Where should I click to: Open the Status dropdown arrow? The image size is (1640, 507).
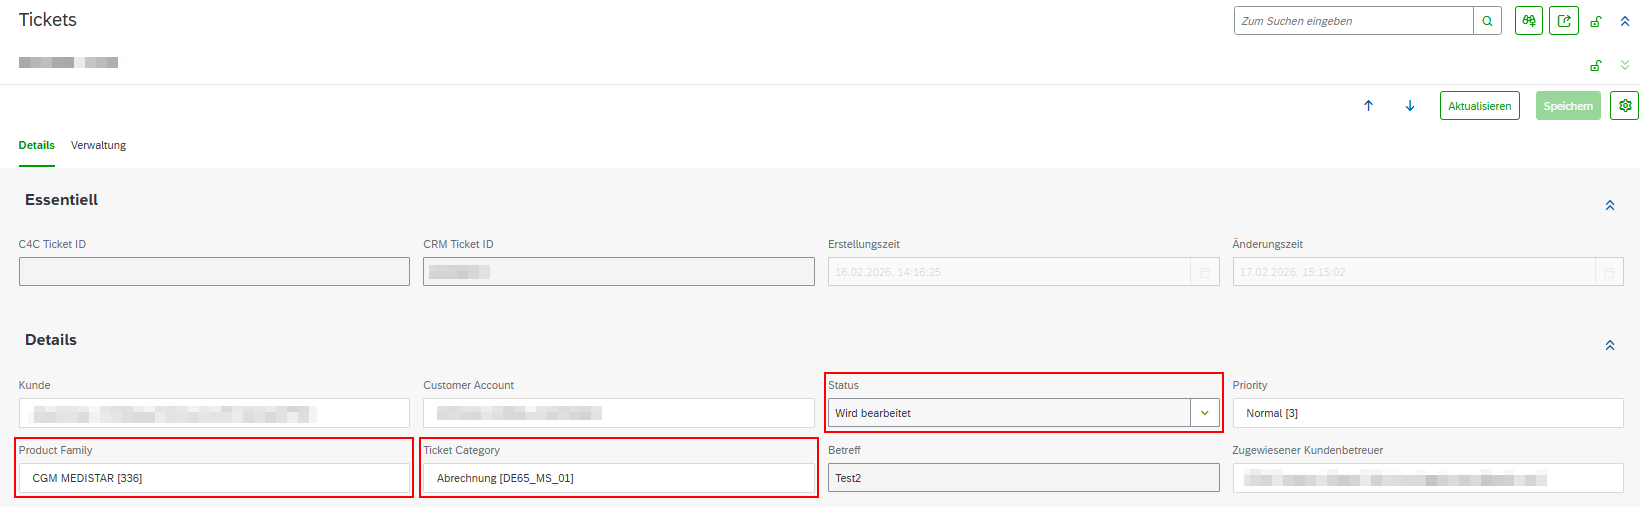pos(1205,413)
